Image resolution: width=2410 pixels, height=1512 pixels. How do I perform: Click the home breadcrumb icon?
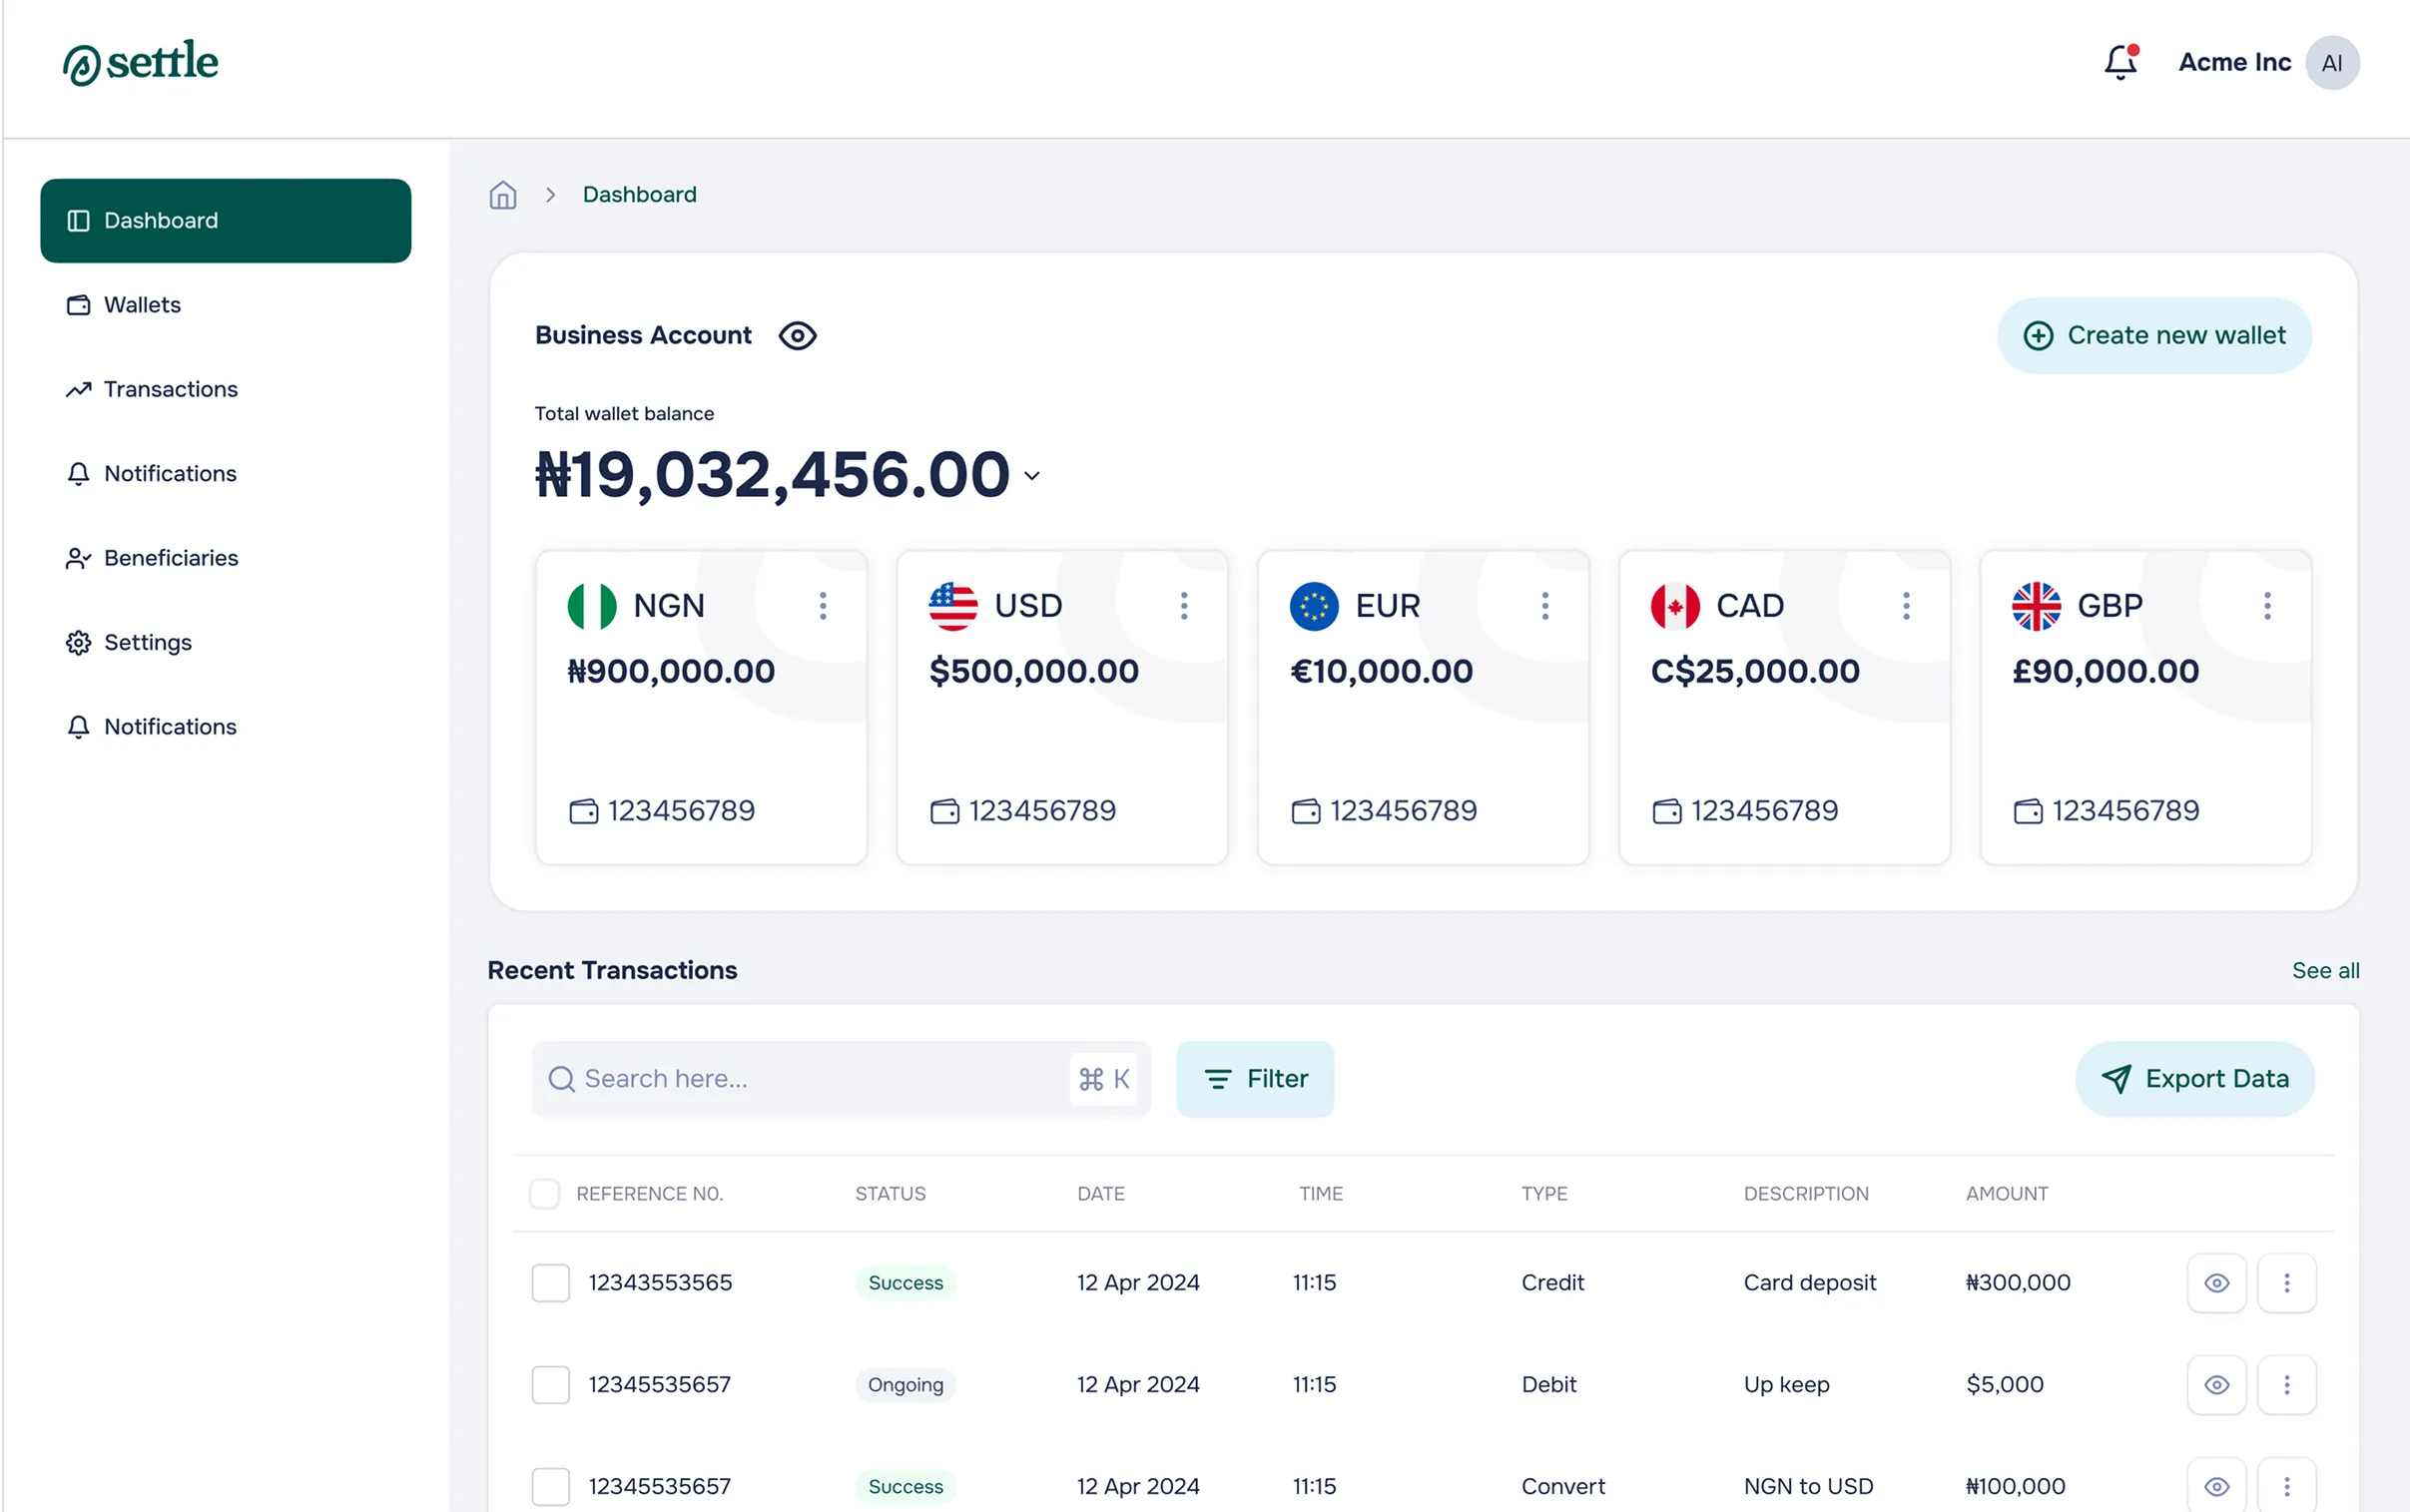tap(503, 195)
